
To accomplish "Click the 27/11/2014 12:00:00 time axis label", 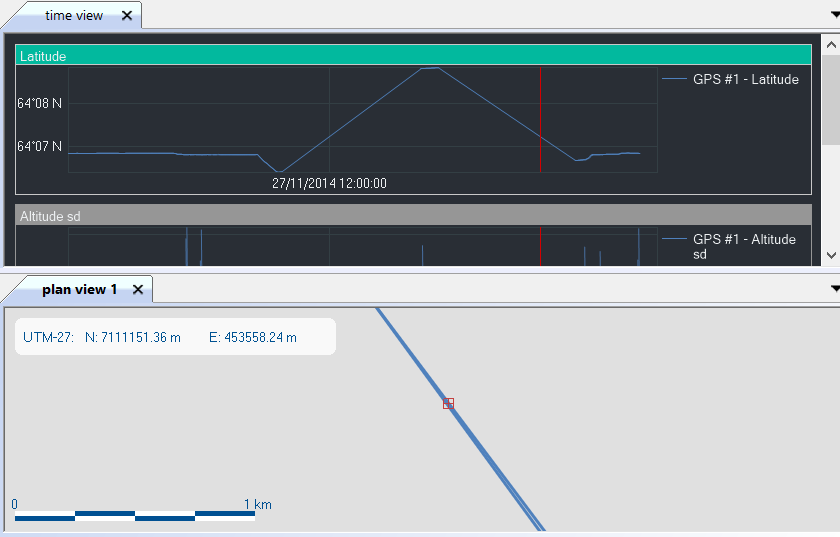I will click(329, 183).
